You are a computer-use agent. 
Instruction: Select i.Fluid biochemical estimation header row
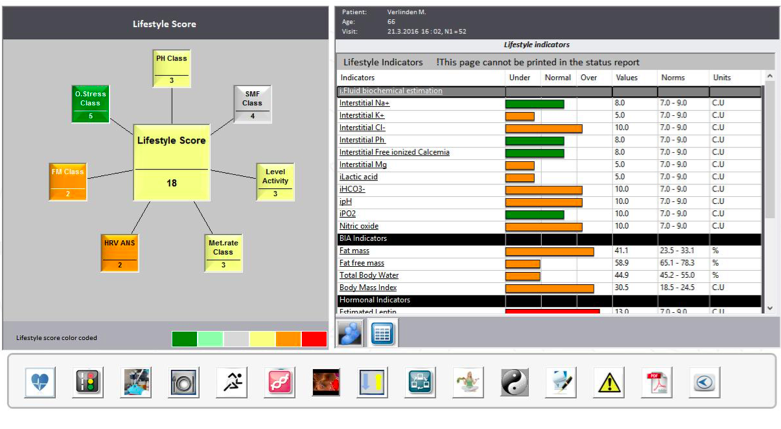click(549, 91)
